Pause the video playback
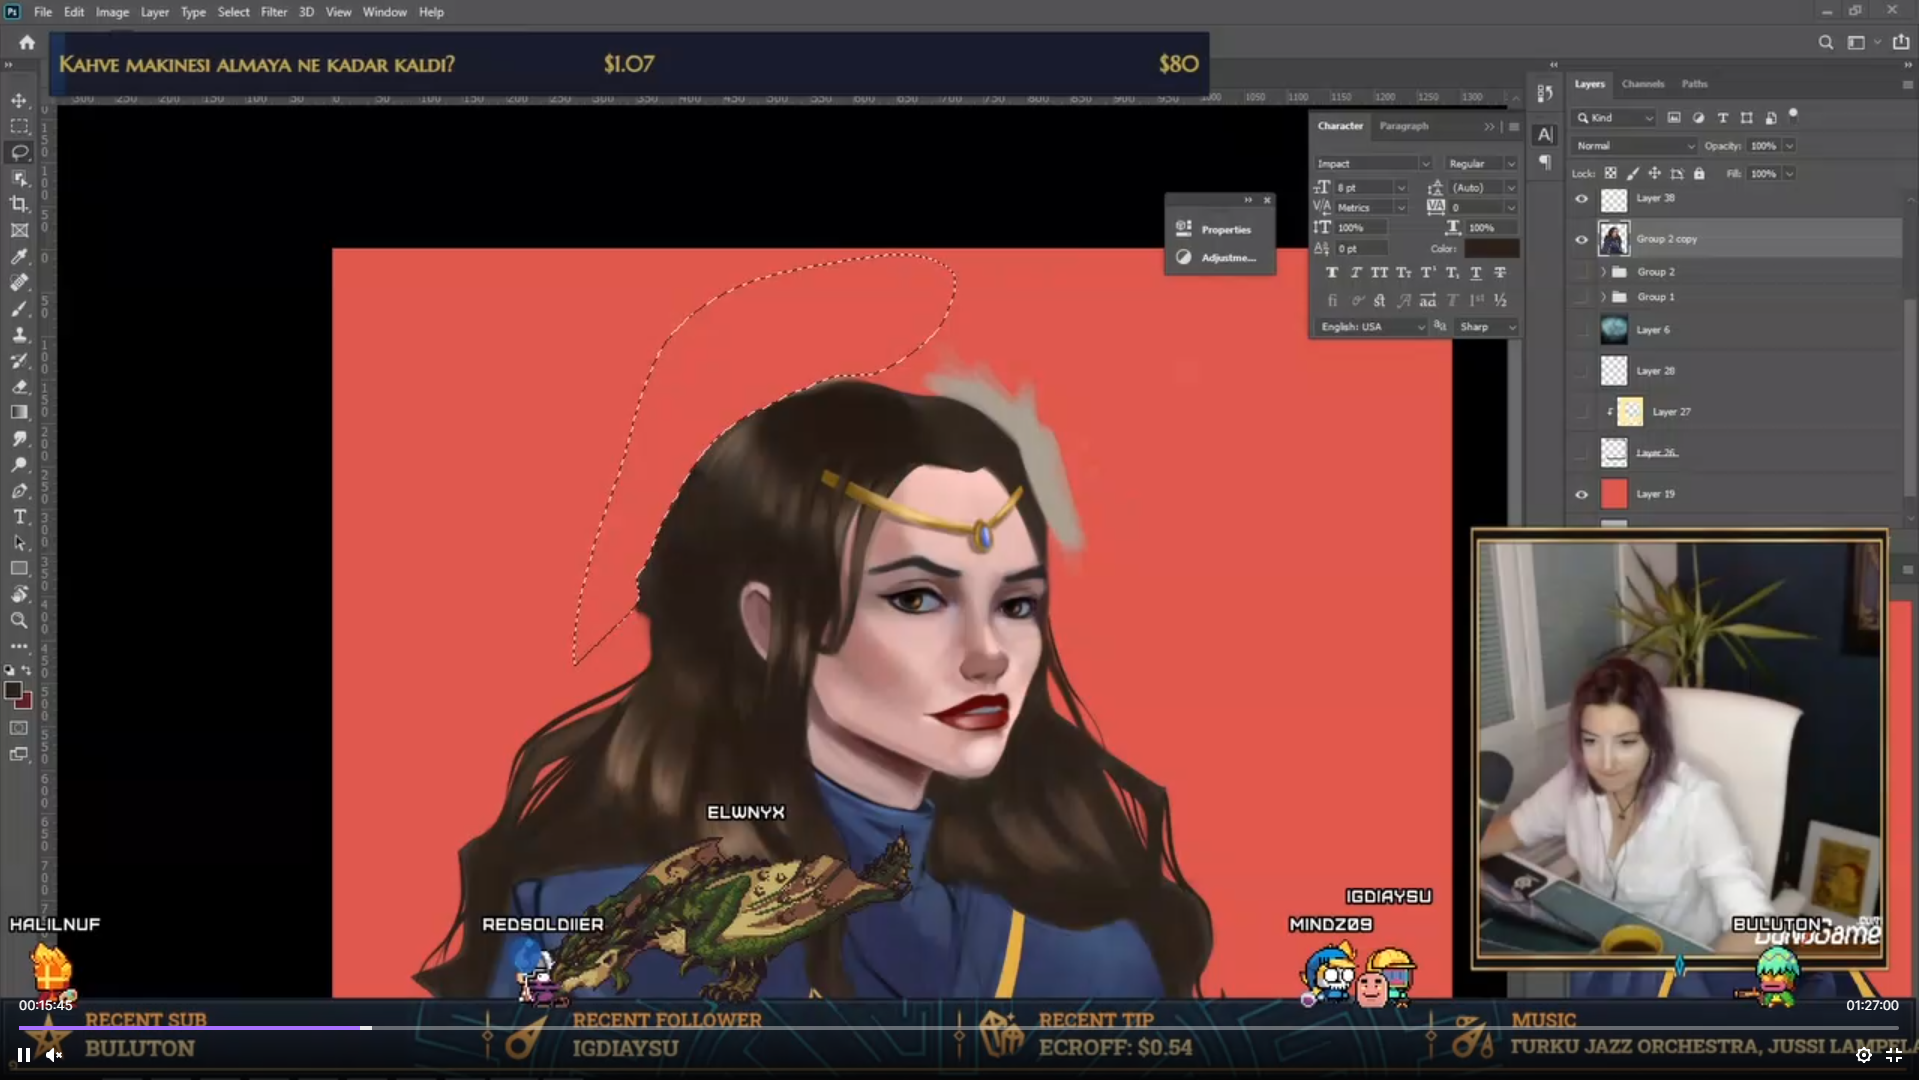 pos(23,1054)
